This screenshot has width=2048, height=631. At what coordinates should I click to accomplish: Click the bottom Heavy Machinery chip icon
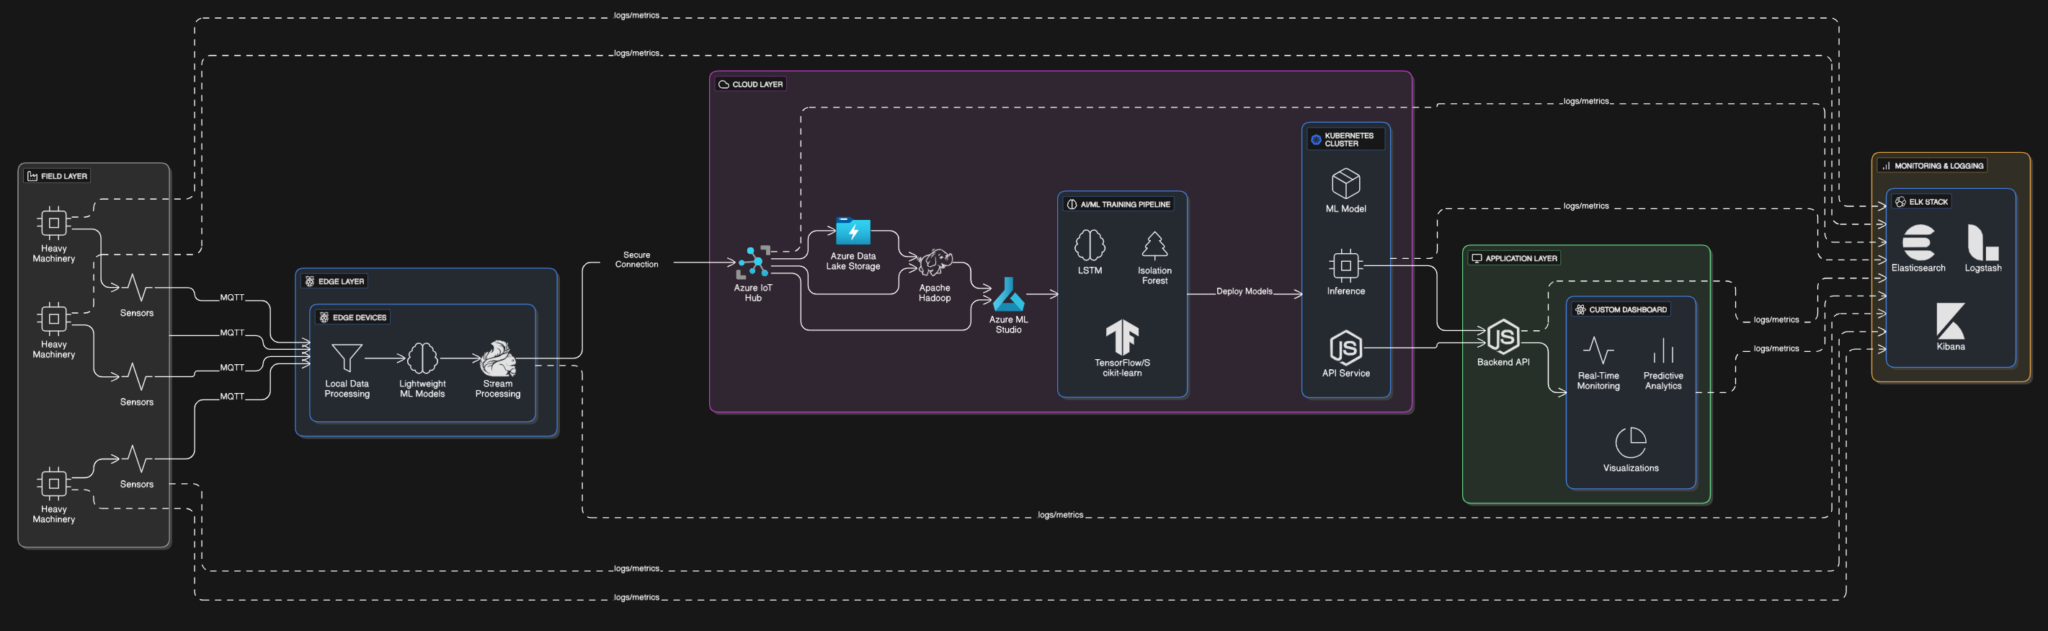point(53,484)
